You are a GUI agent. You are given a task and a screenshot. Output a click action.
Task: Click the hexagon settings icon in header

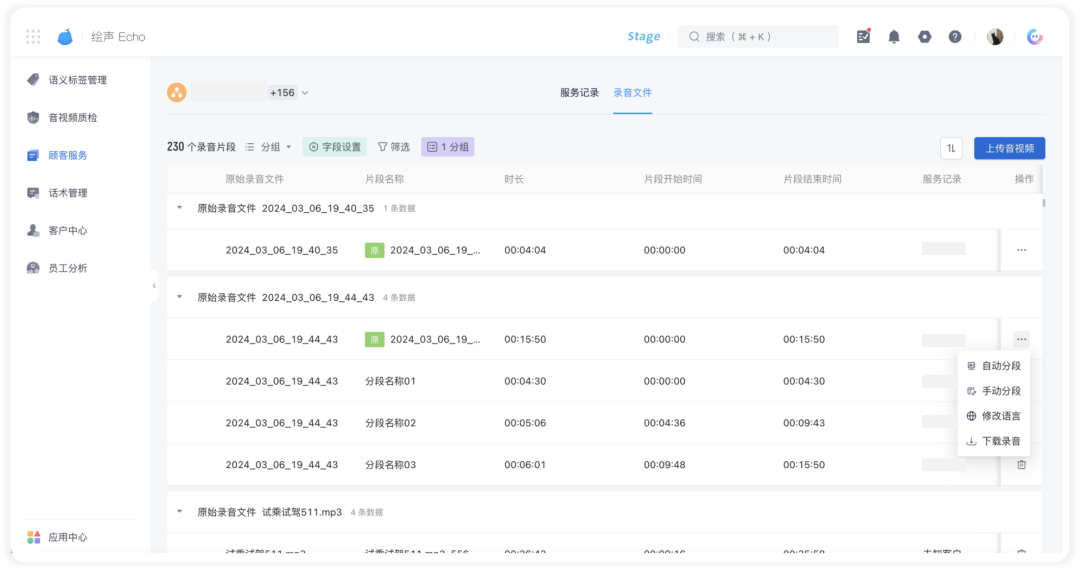coord(924,36)
